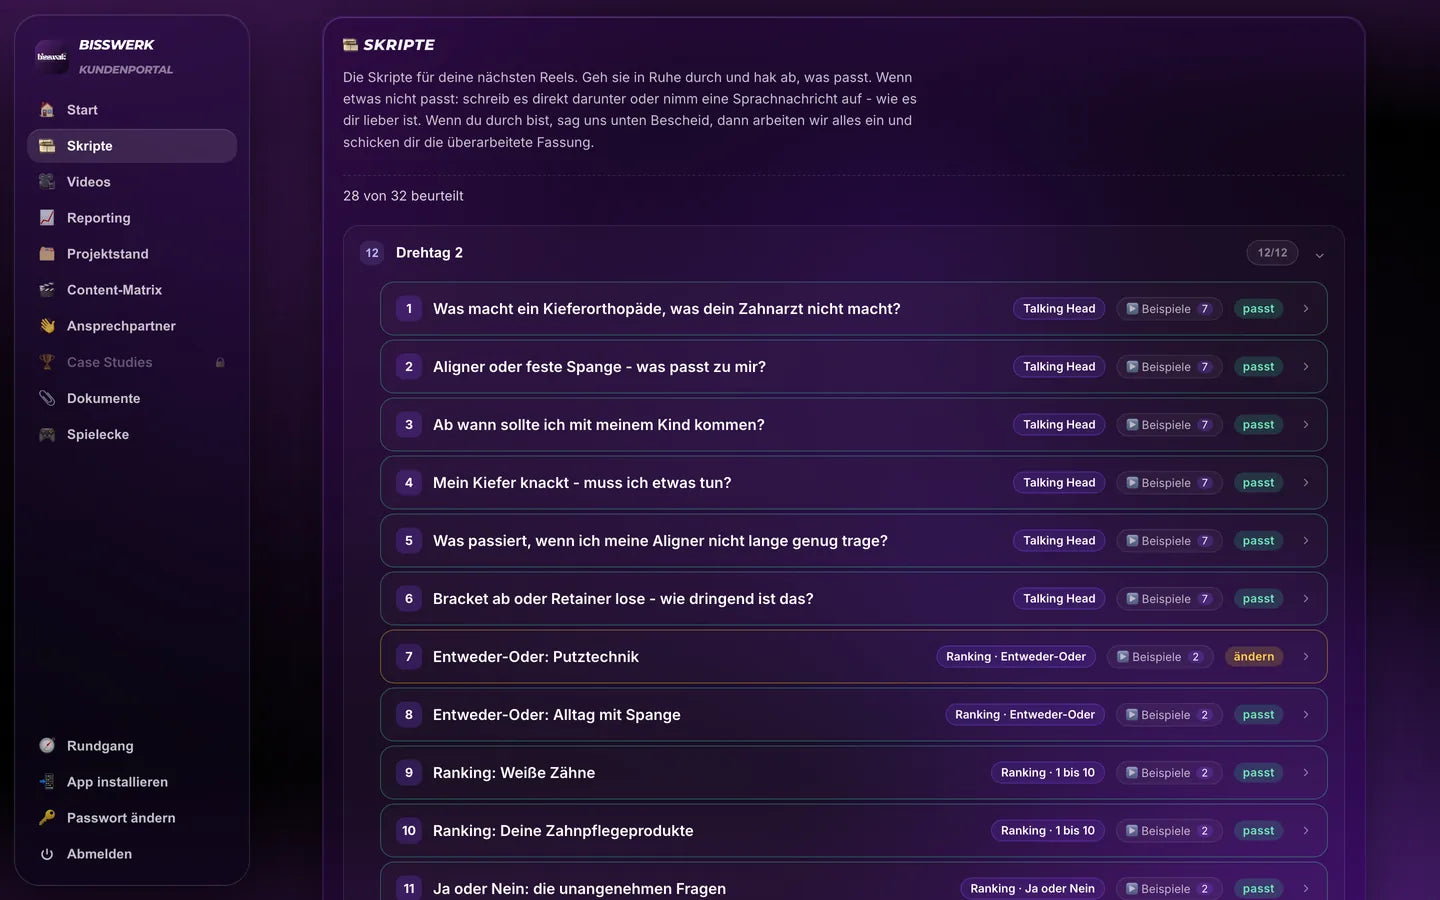
Task: Click the camera icon beside Videos
Action: (47, 182)
